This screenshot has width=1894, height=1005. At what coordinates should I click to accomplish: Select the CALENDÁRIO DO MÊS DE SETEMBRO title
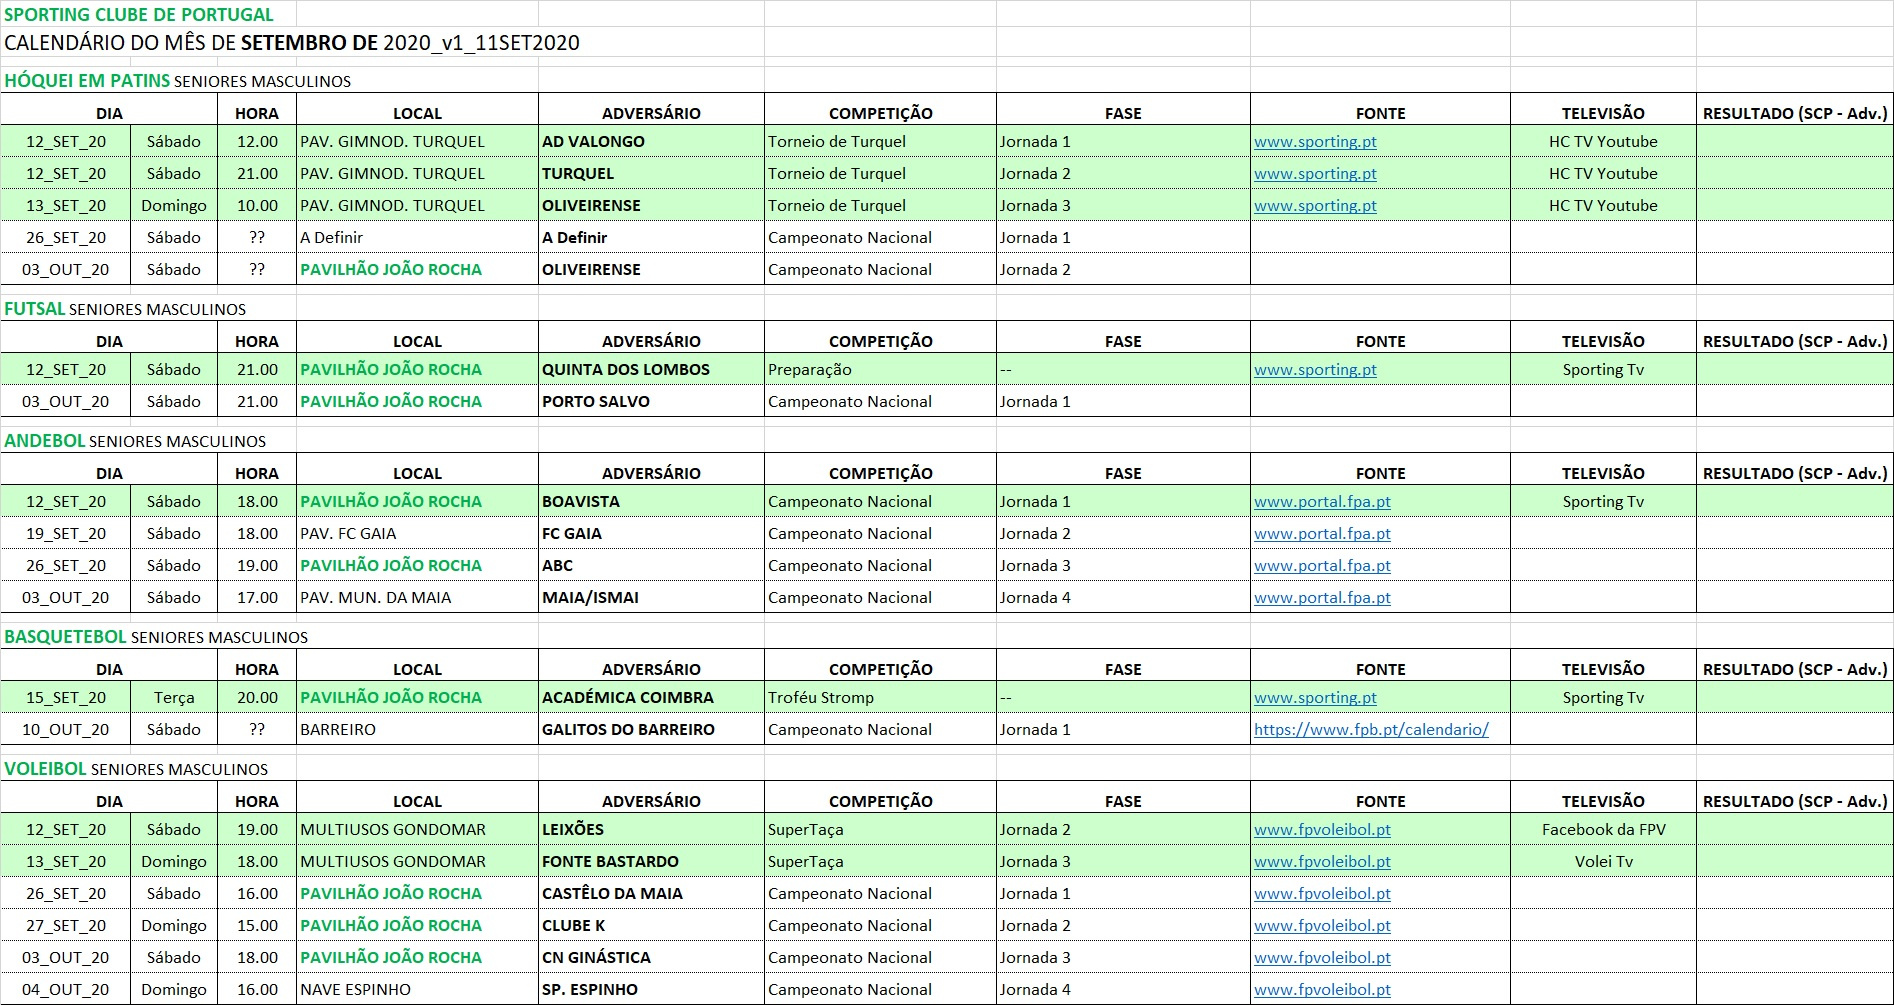click(x=292, y=43)
